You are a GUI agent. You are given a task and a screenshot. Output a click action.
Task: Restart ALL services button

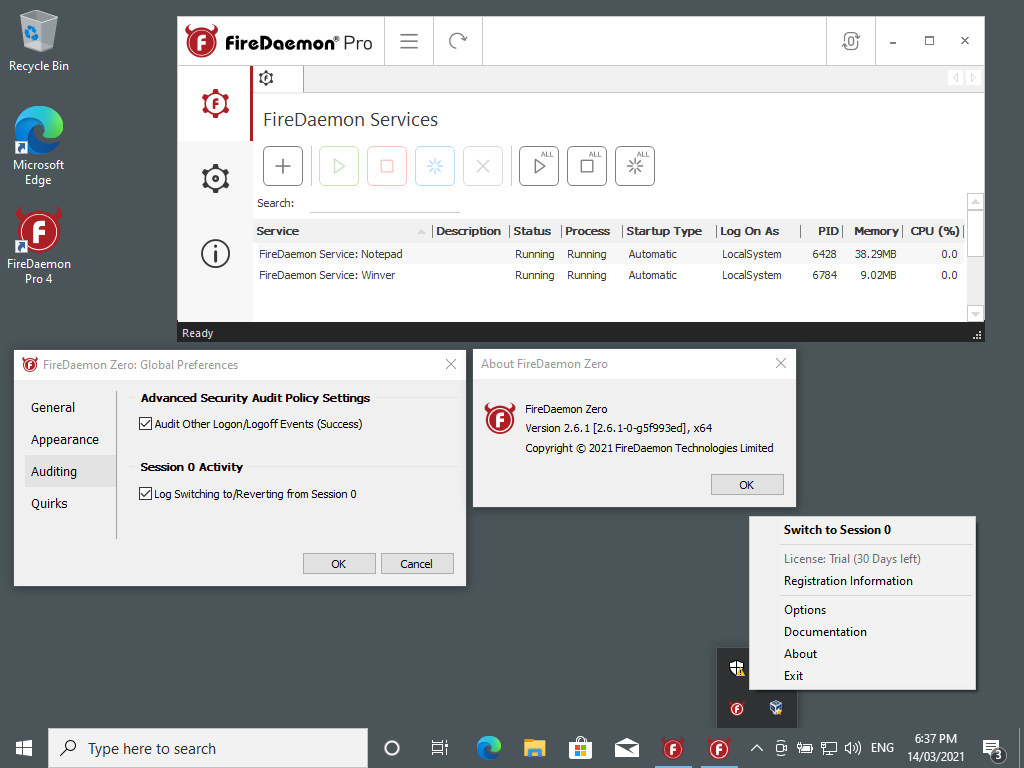(x=635, y=166)
